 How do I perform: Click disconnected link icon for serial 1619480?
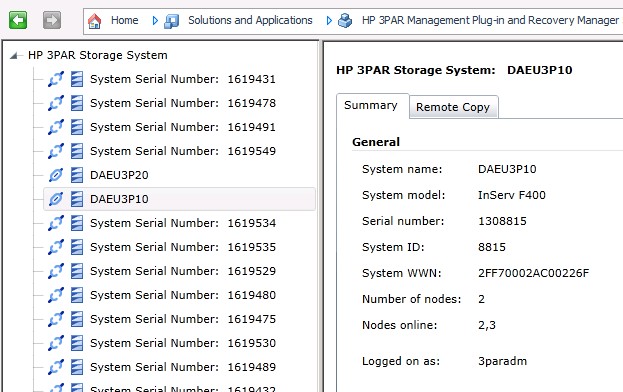[56, 295]
